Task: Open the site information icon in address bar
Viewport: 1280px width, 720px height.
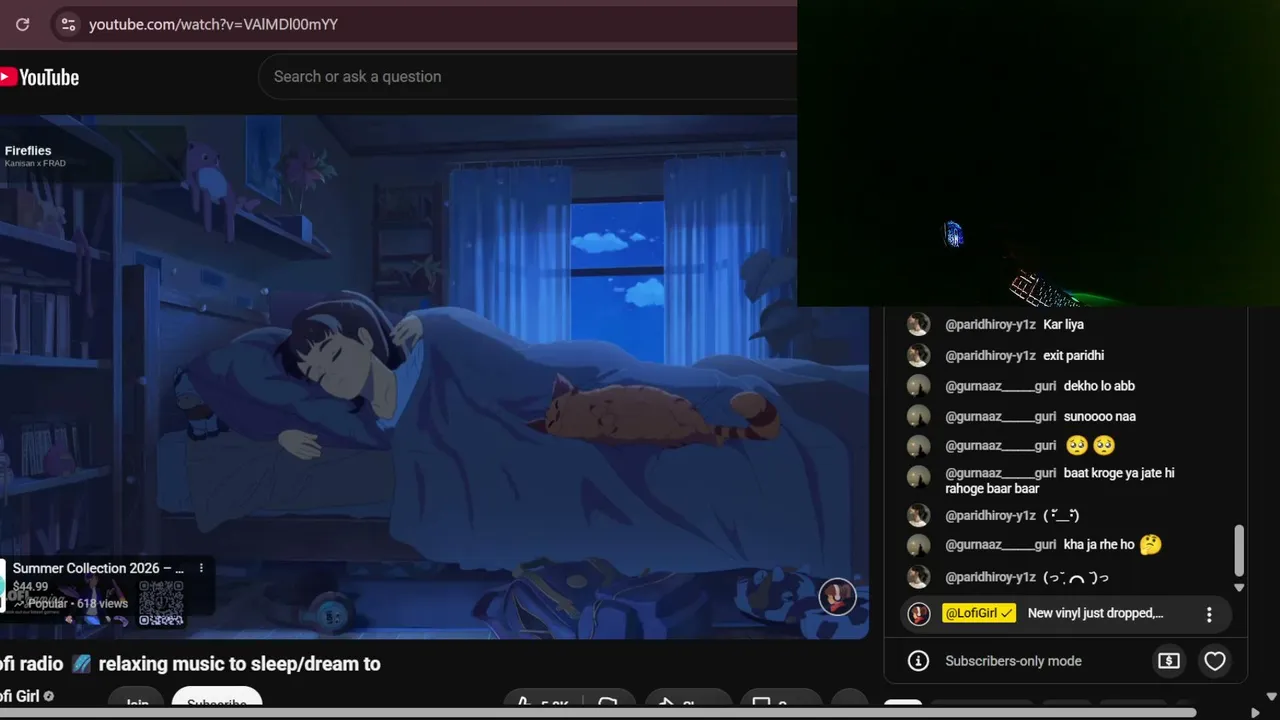Action: [68, 24]
